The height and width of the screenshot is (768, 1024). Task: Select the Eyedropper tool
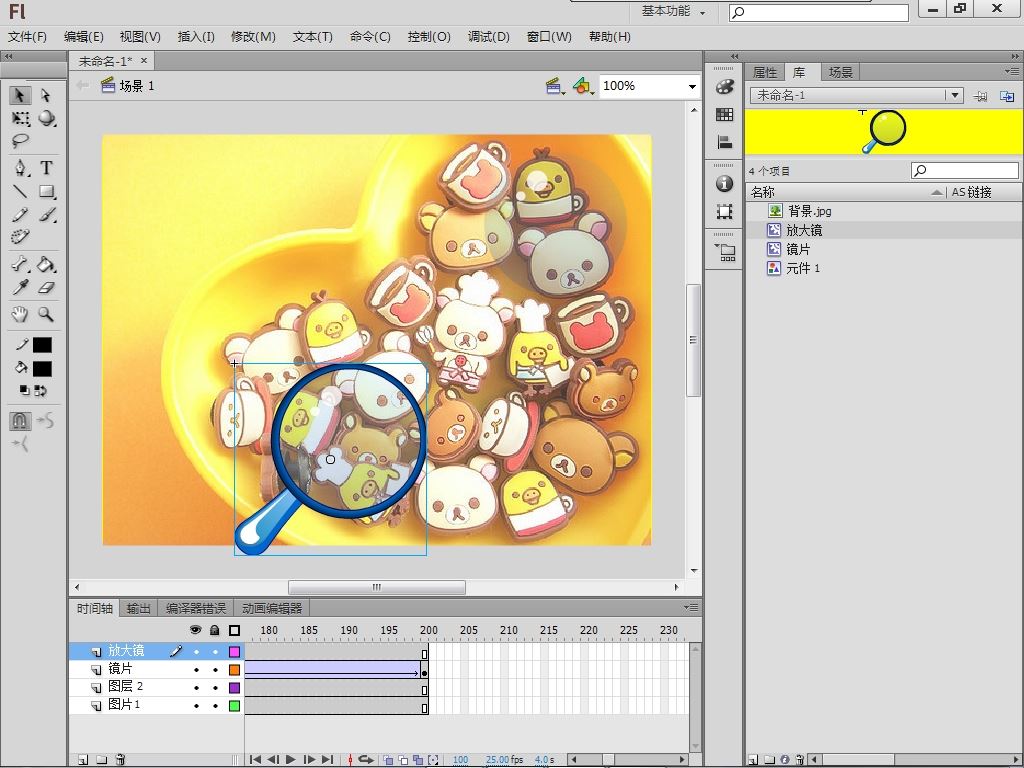[20, 287]
